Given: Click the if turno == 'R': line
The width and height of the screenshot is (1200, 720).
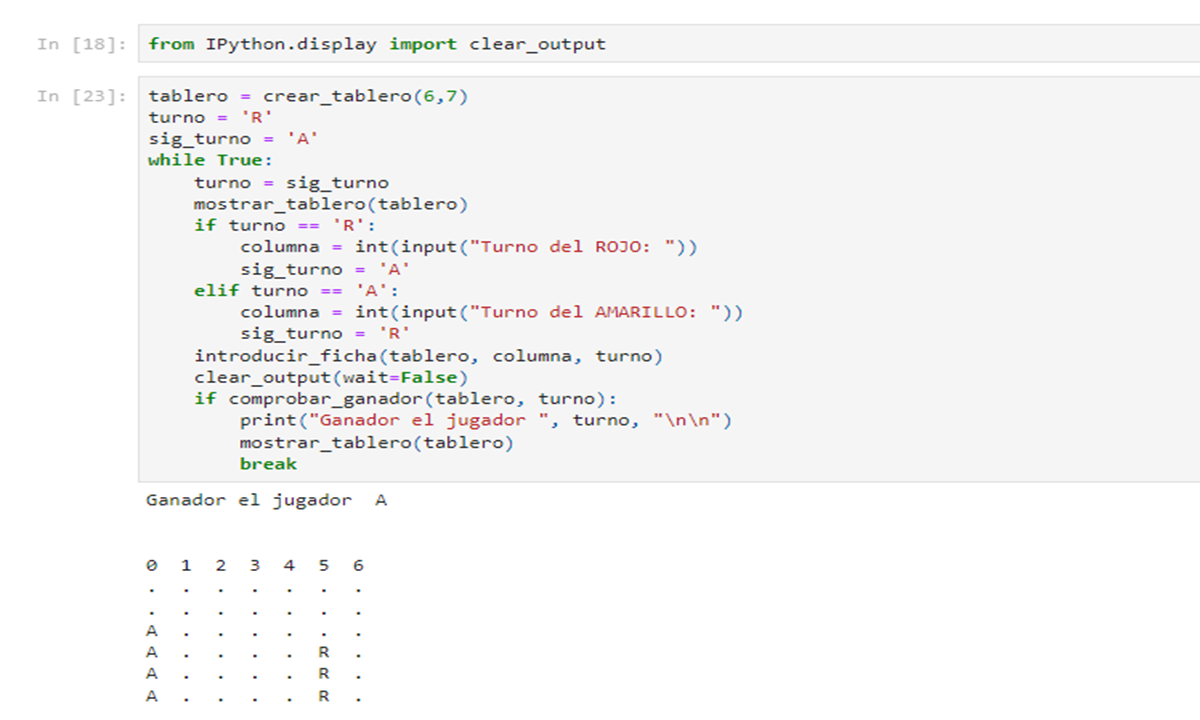Looking at the screenshot, I should click(285, 225).
